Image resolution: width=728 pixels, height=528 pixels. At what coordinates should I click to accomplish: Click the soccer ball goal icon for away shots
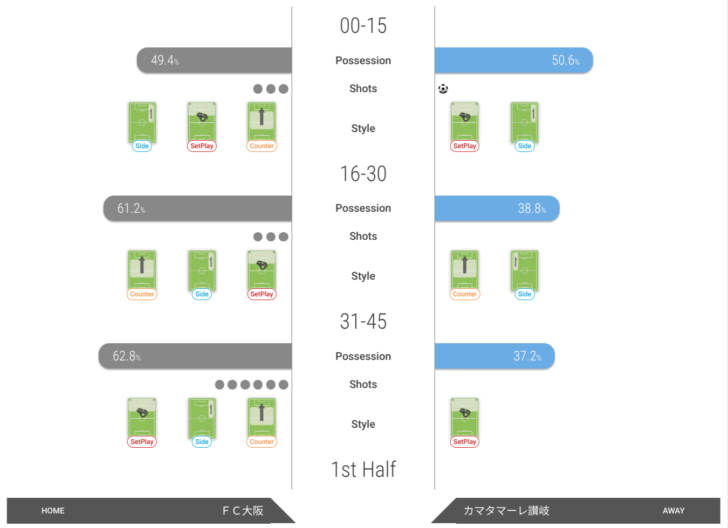click(x=443, y=89)
